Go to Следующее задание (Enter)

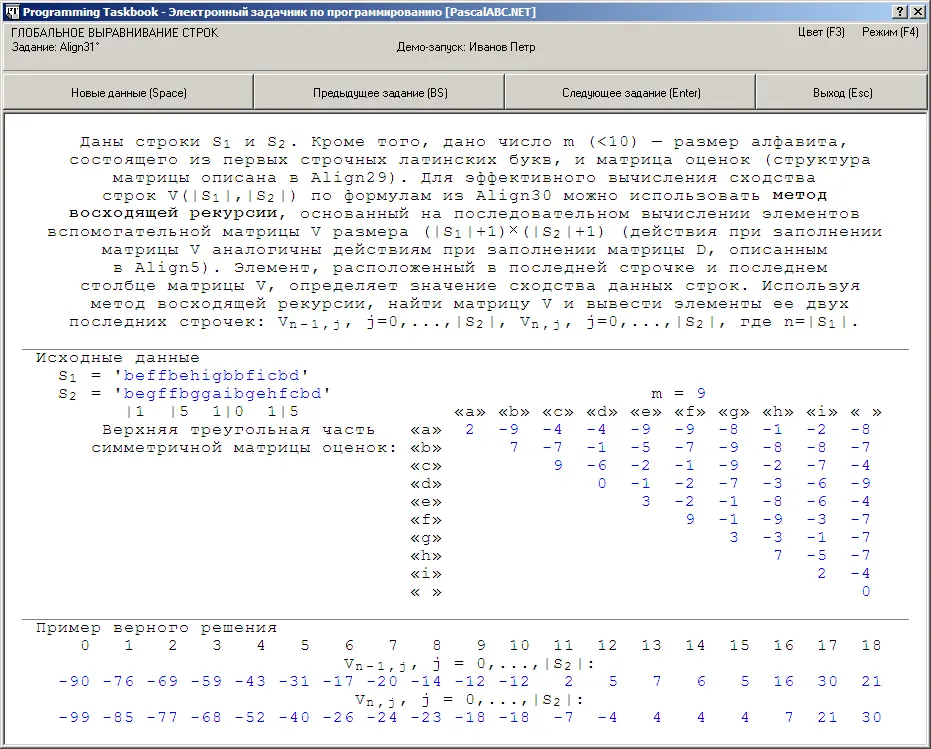pos(631,93)
